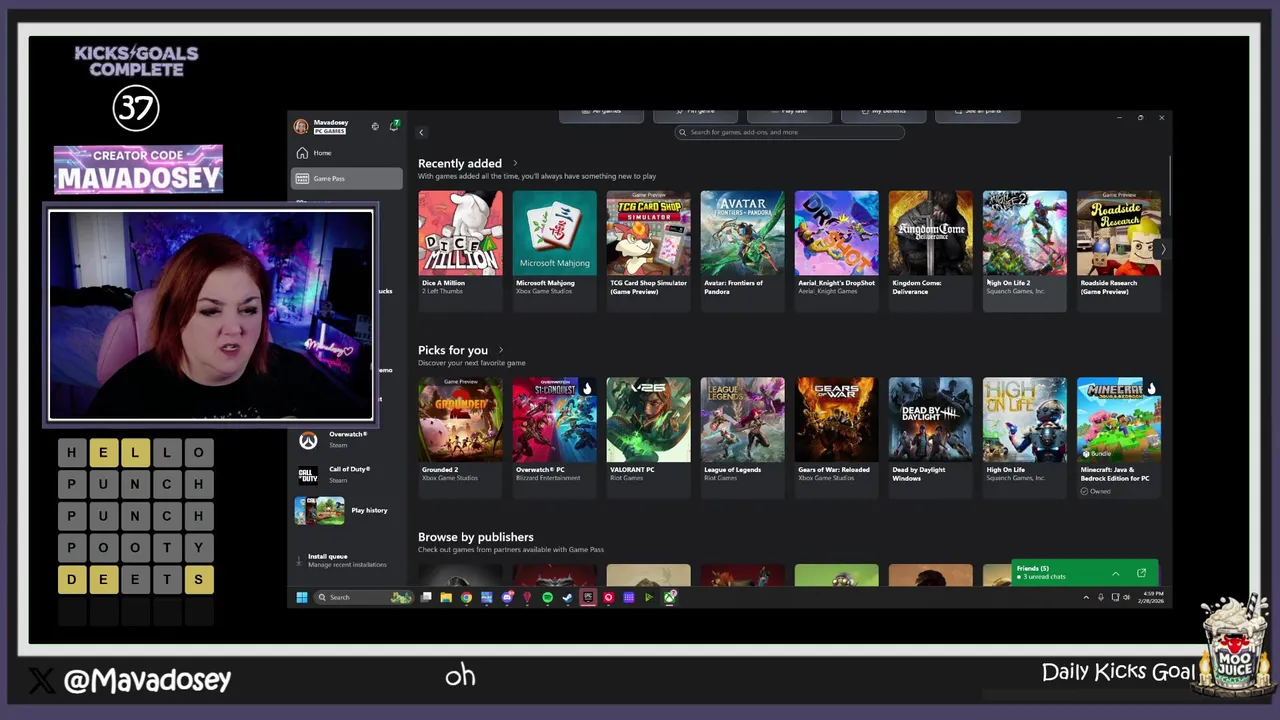
Task: Open the notifications bell icon
Action: [x=394, y=126]
